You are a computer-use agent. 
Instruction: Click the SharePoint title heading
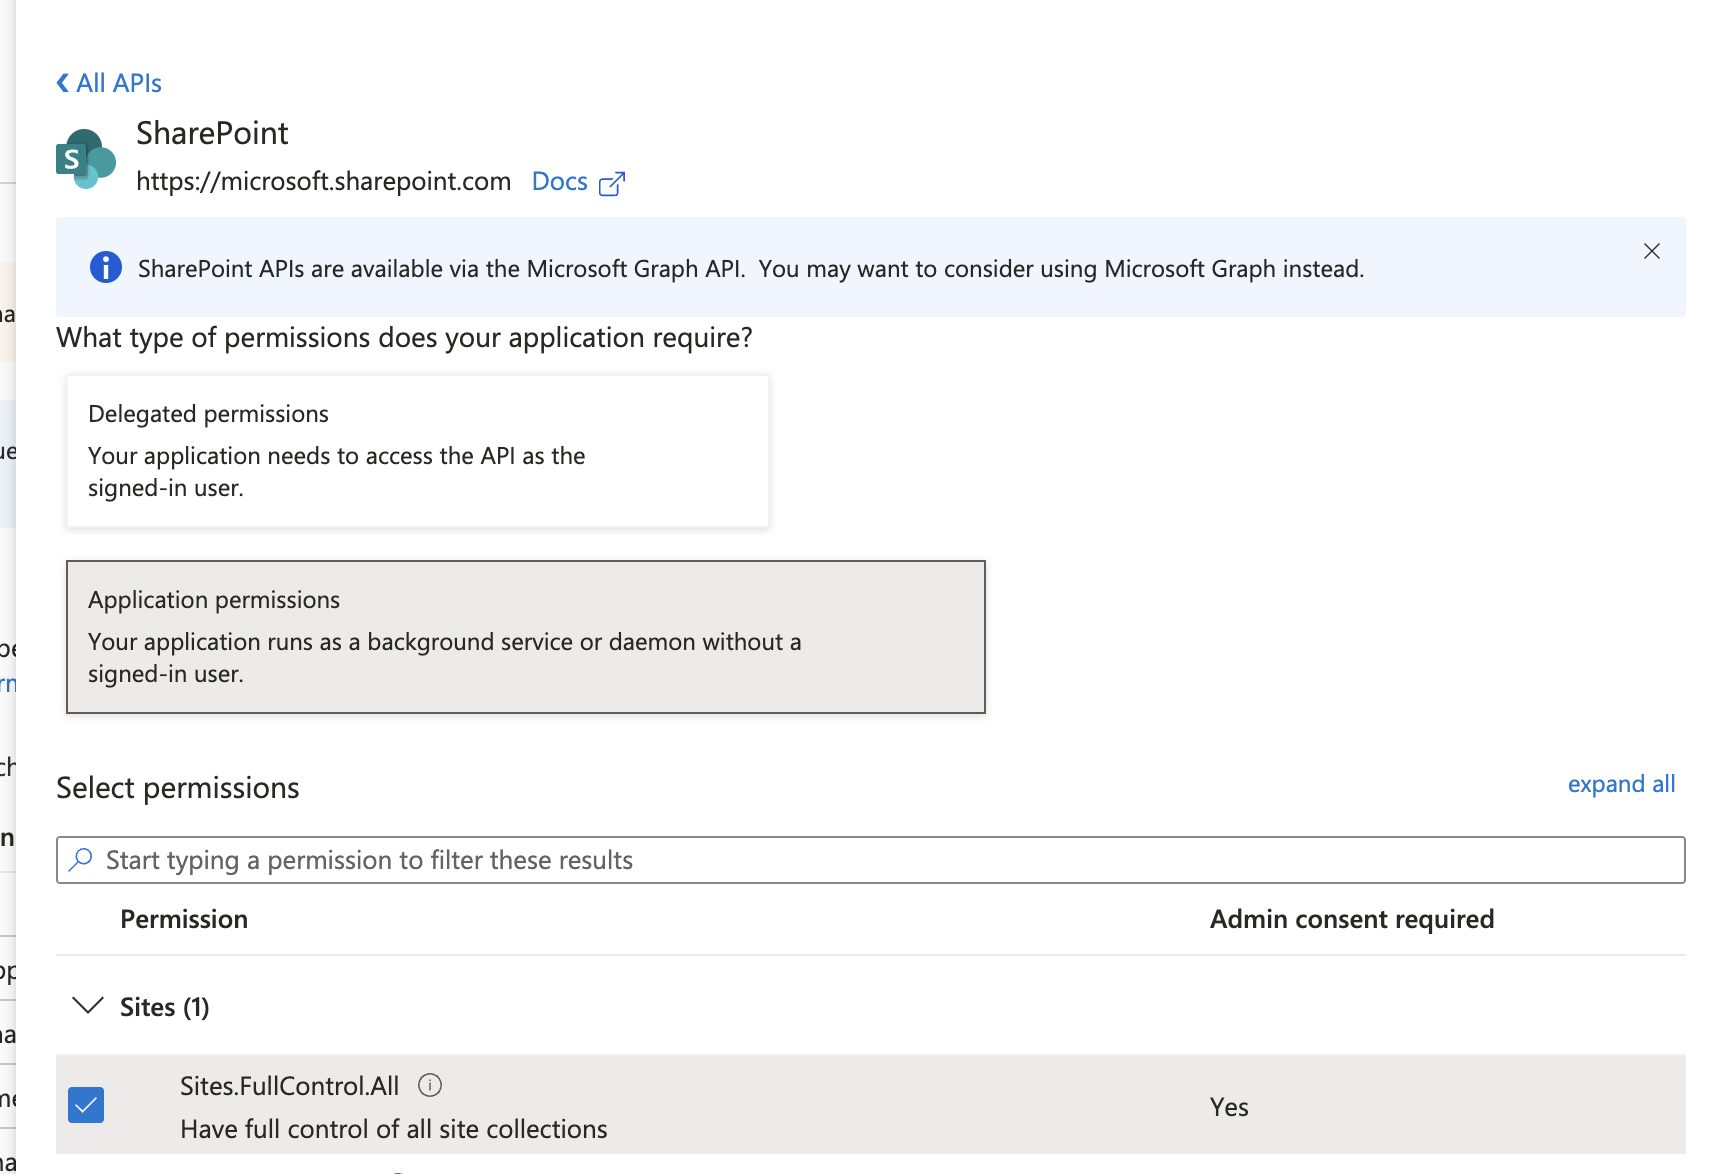tap(212, 133)
